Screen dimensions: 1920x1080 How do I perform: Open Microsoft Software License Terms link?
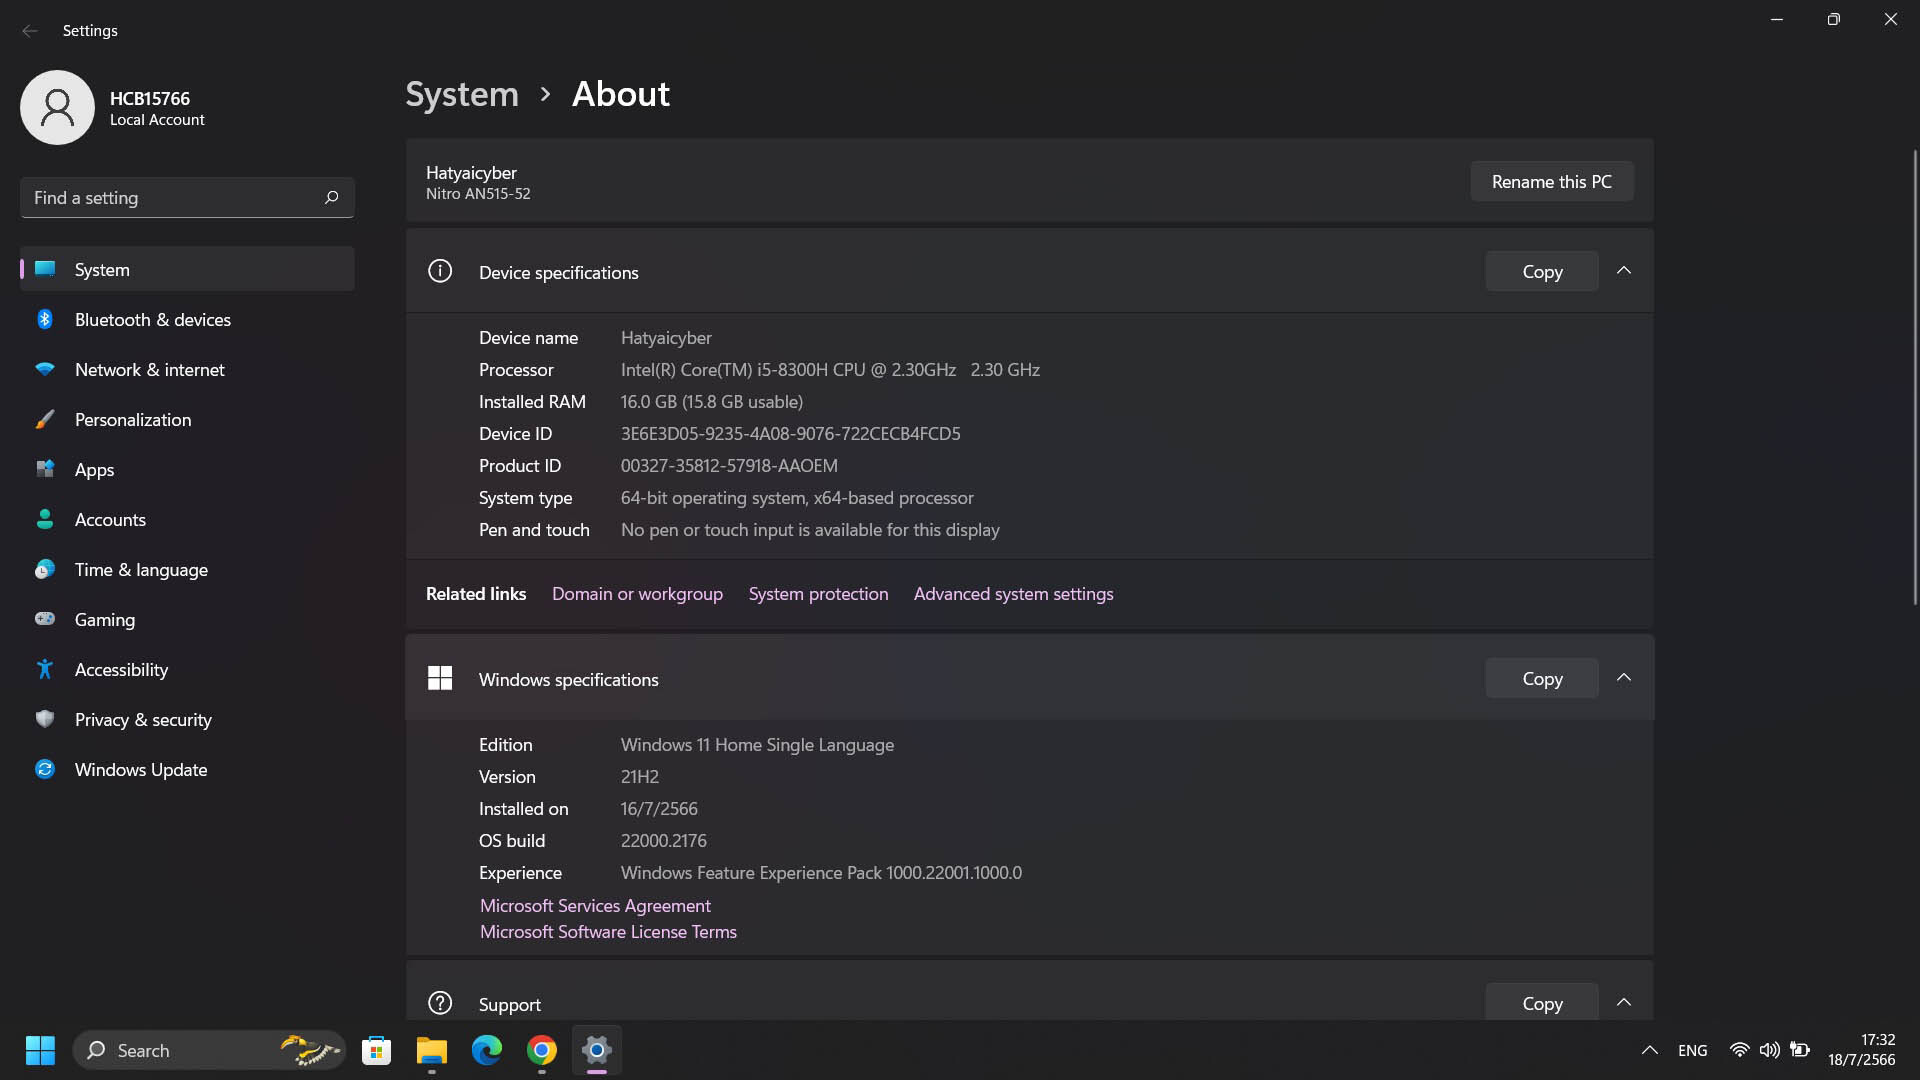tap(608, 931)
